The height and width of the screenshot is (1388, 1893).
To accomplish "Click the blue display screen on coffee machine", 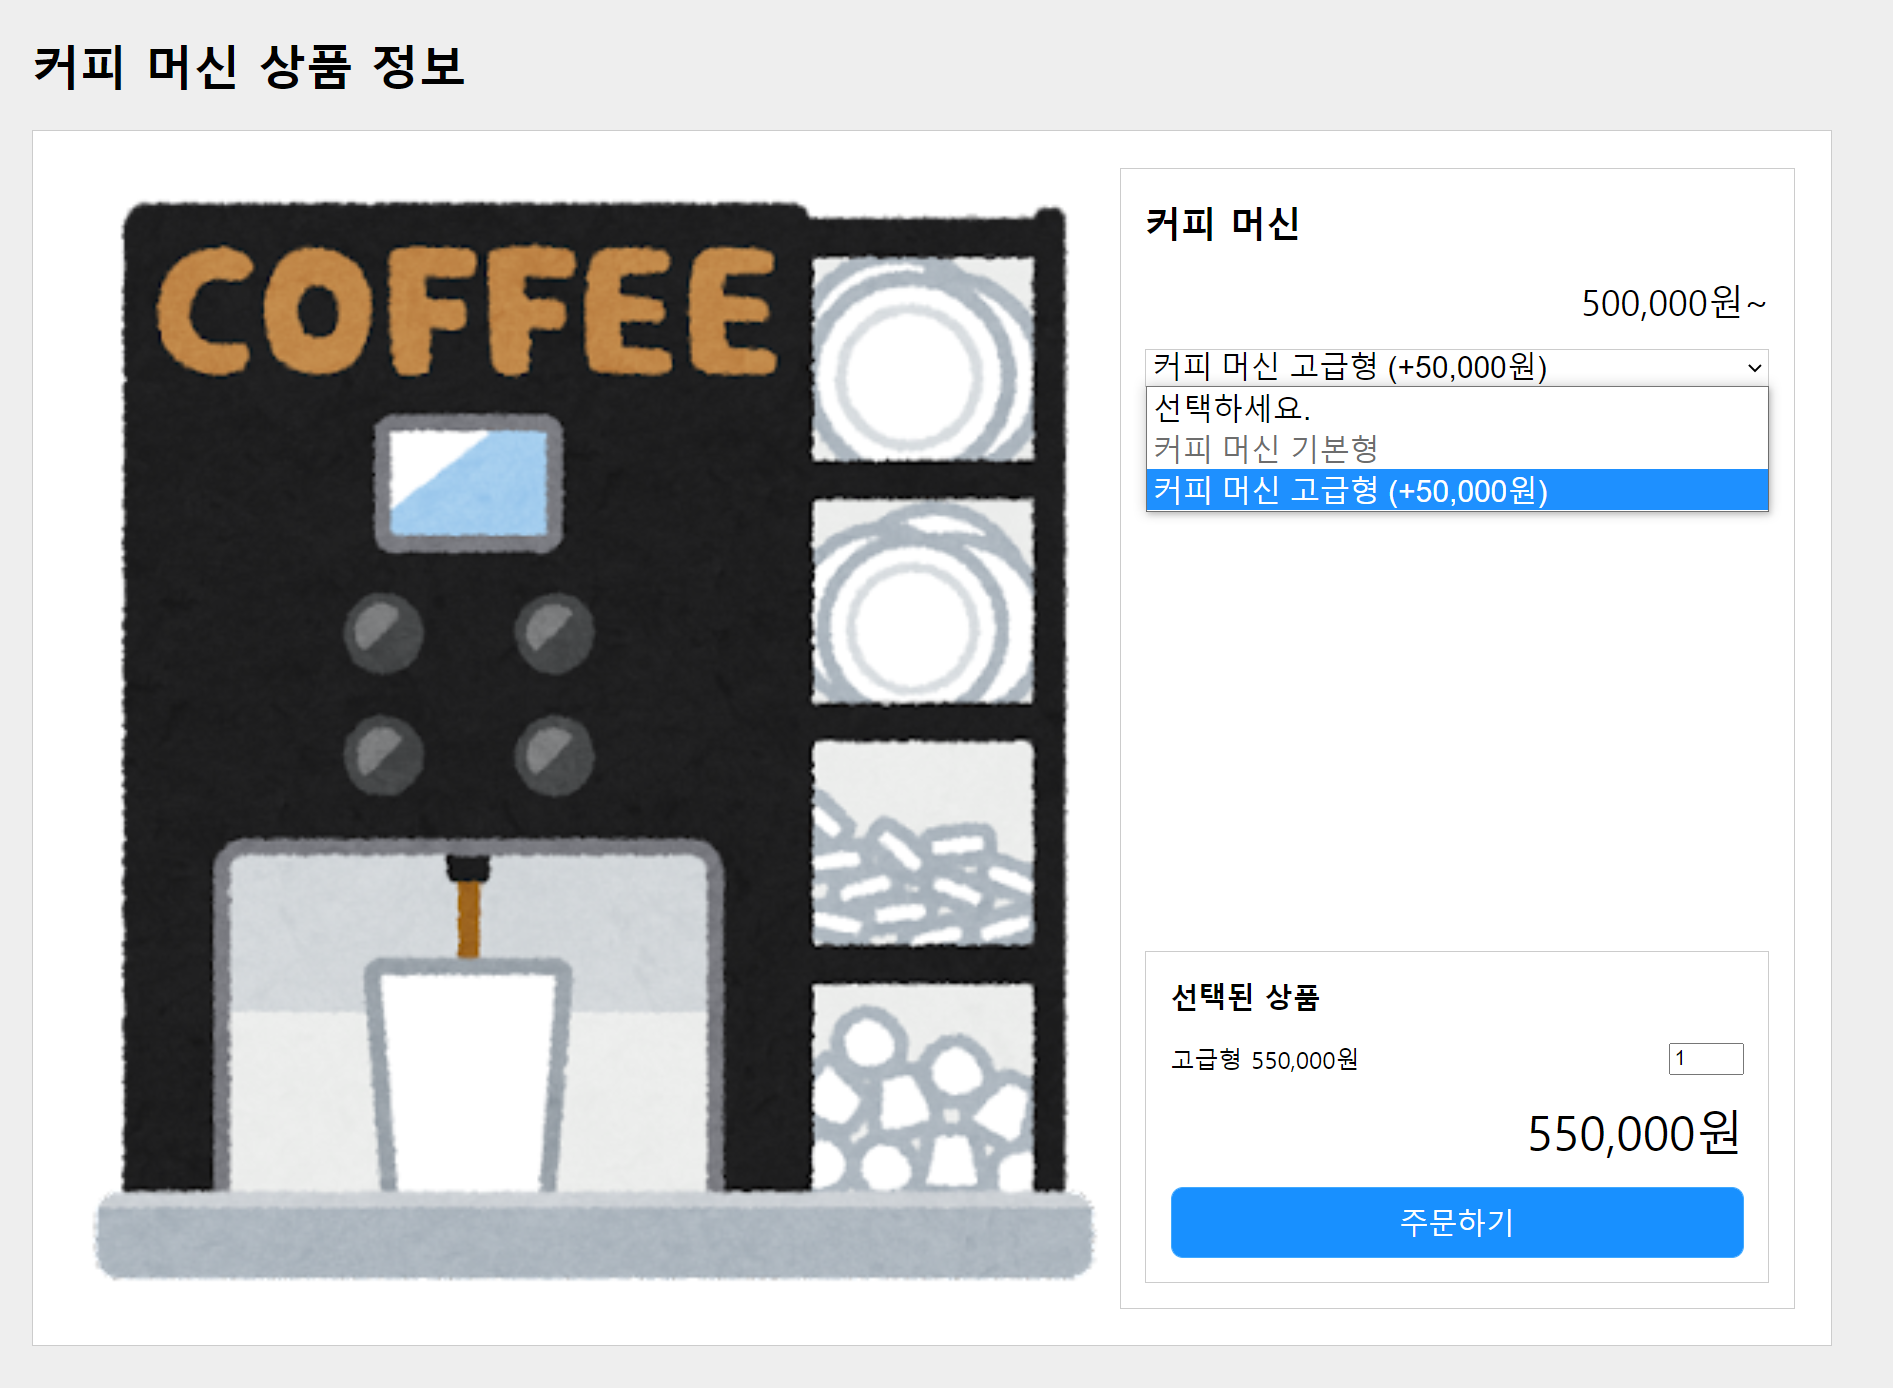I will [x=468, y=483].
